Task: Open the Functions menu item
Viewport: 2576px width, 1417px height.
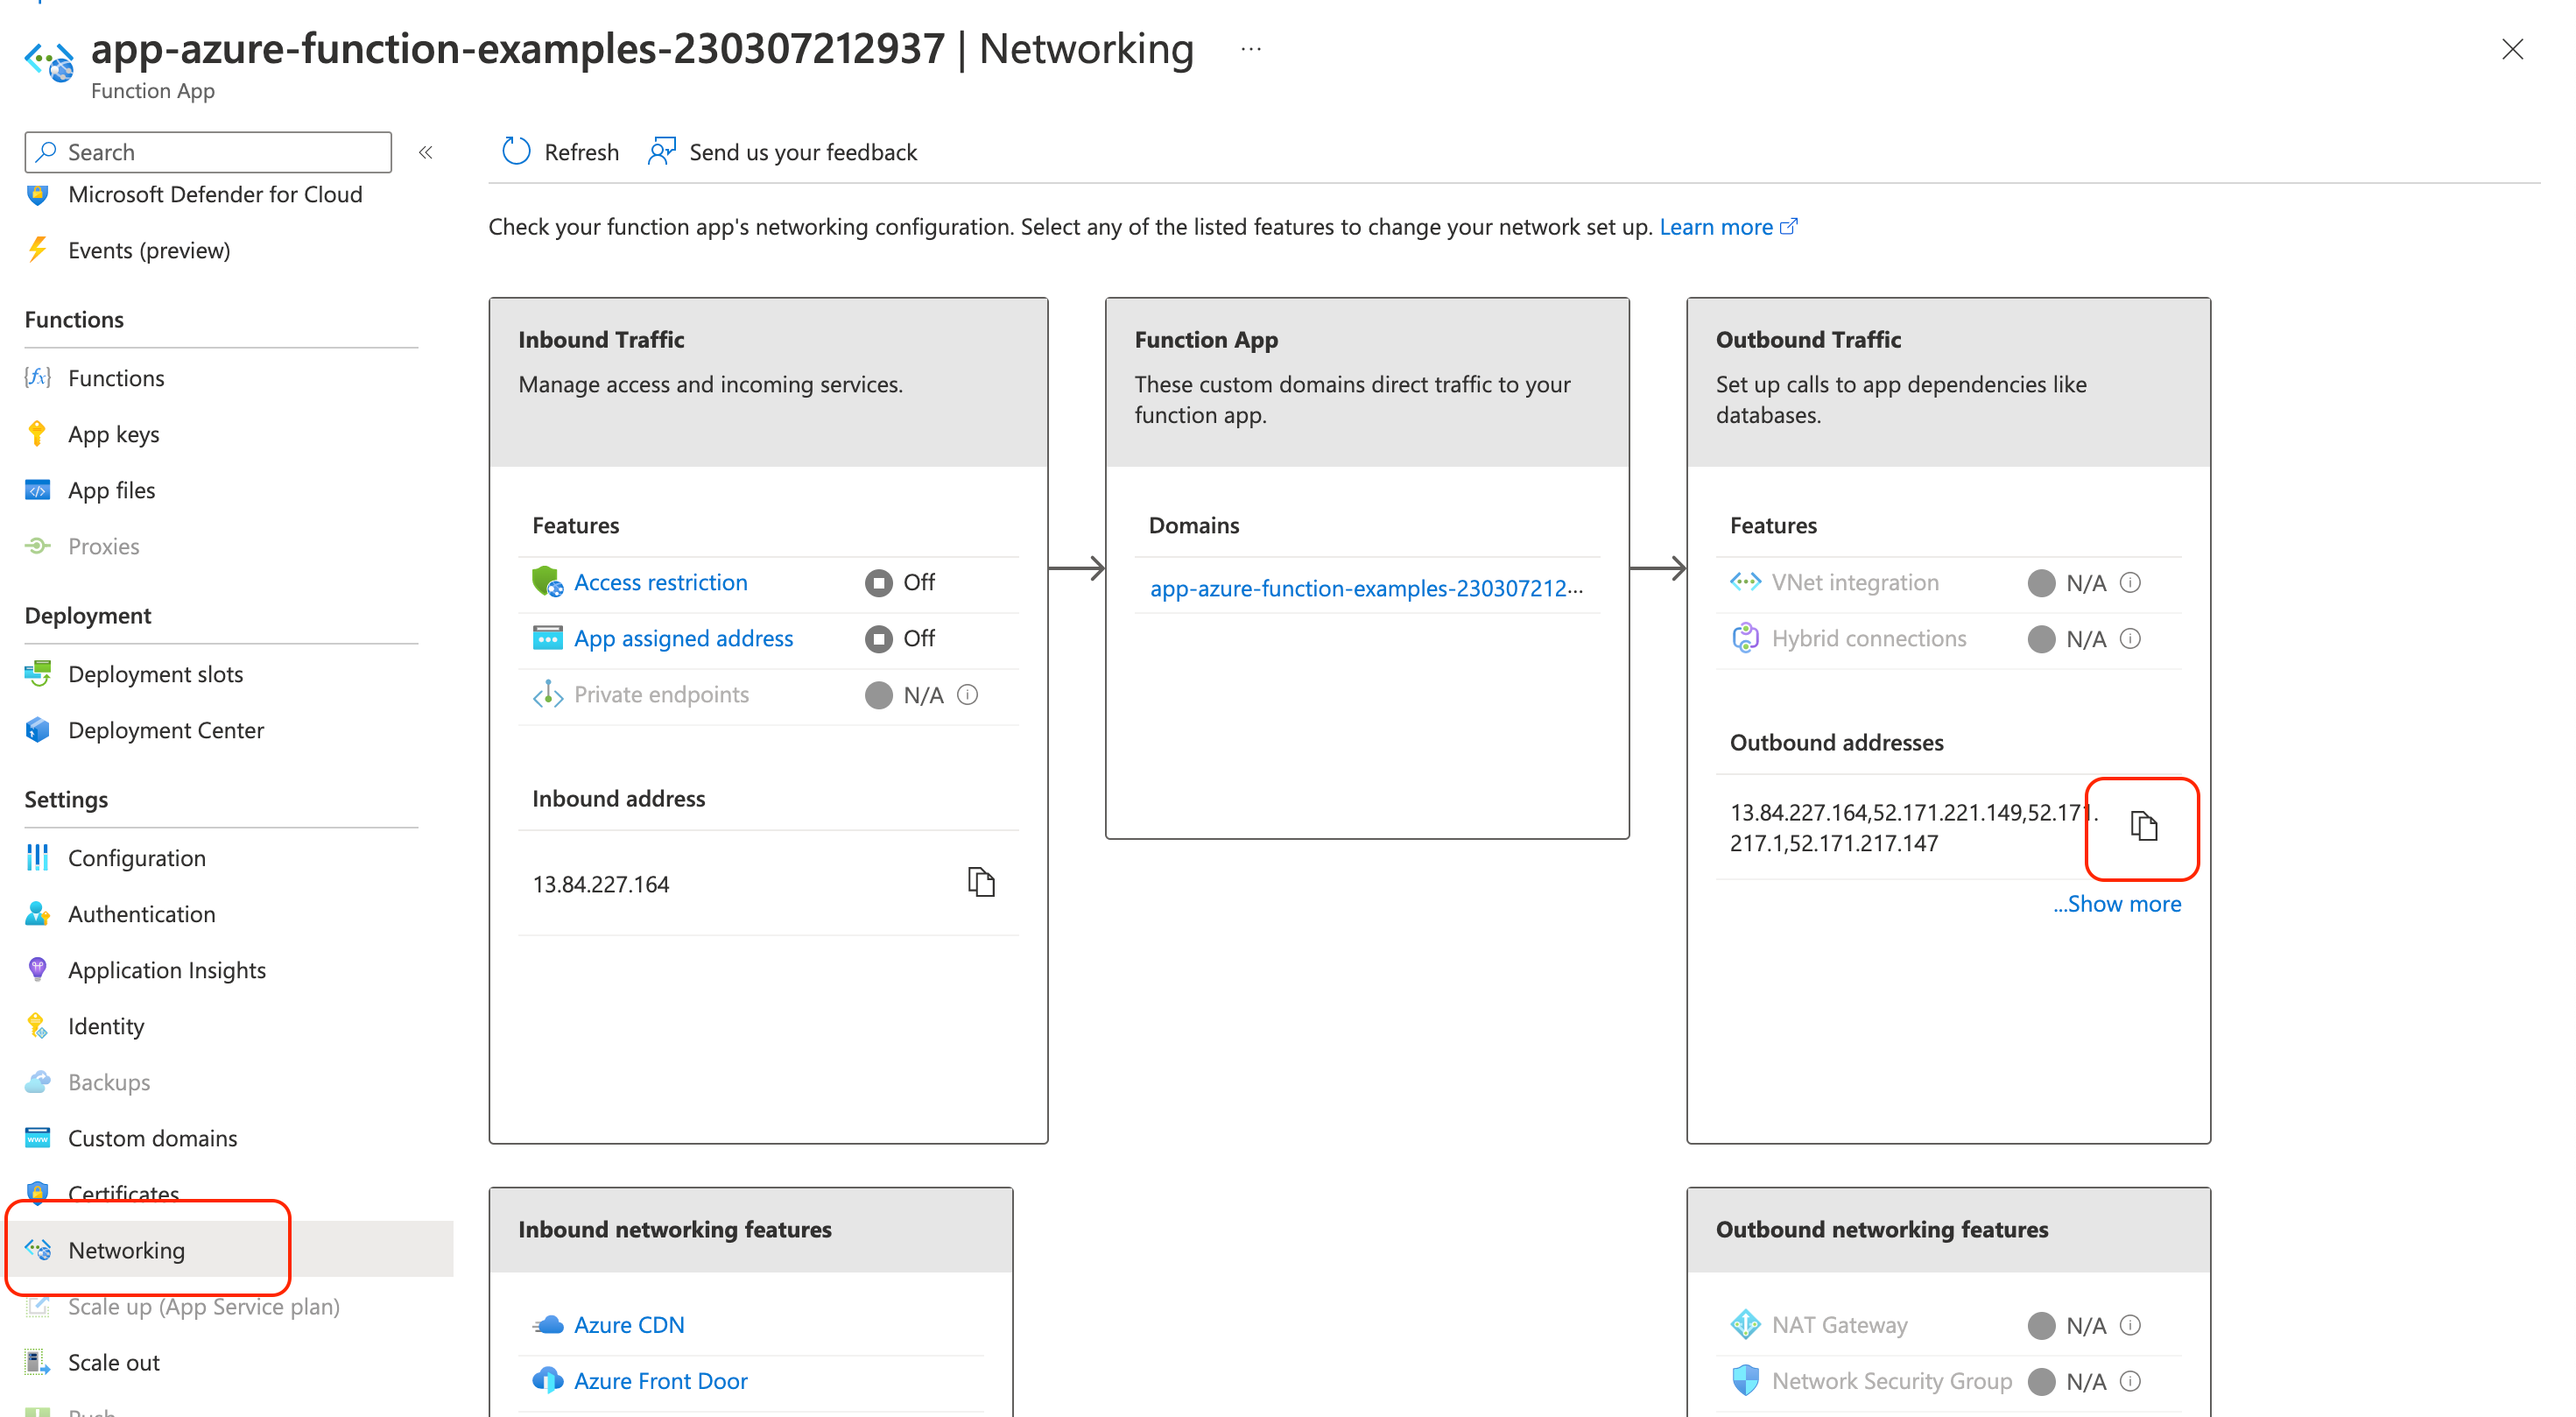Action: point(116,378)
